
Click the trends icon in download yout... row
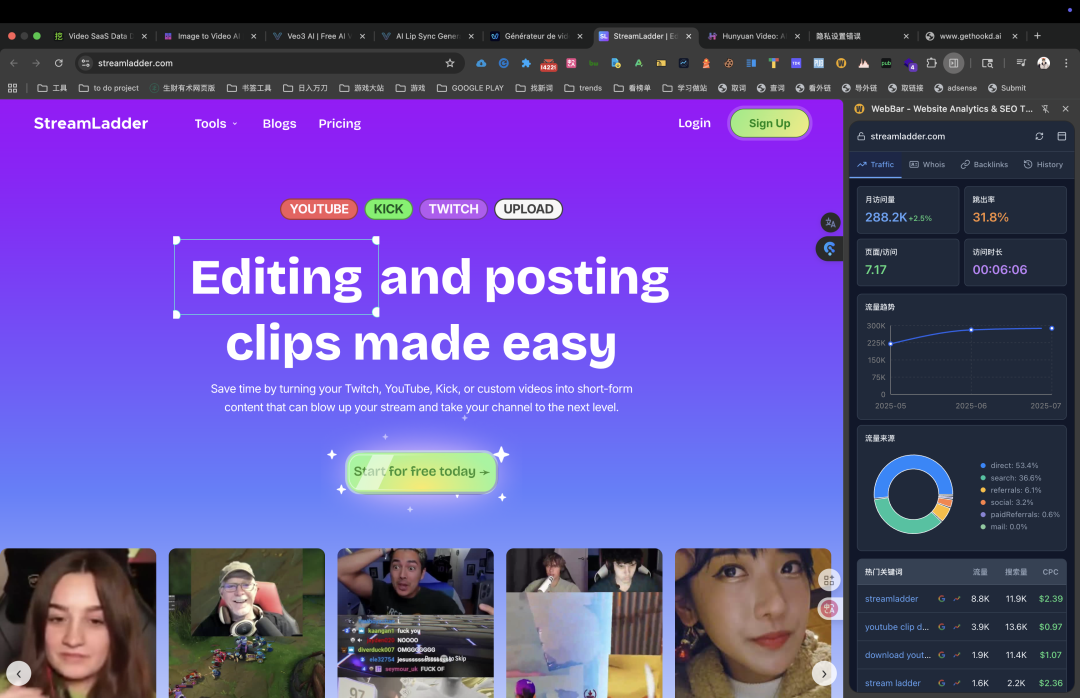(957, 655)
